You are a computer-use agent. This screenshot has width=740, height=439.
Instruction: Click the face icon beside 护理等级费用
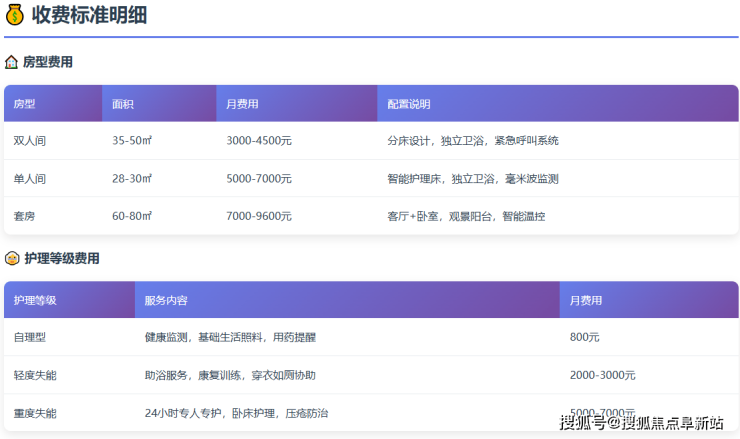[x=11, y=258]
